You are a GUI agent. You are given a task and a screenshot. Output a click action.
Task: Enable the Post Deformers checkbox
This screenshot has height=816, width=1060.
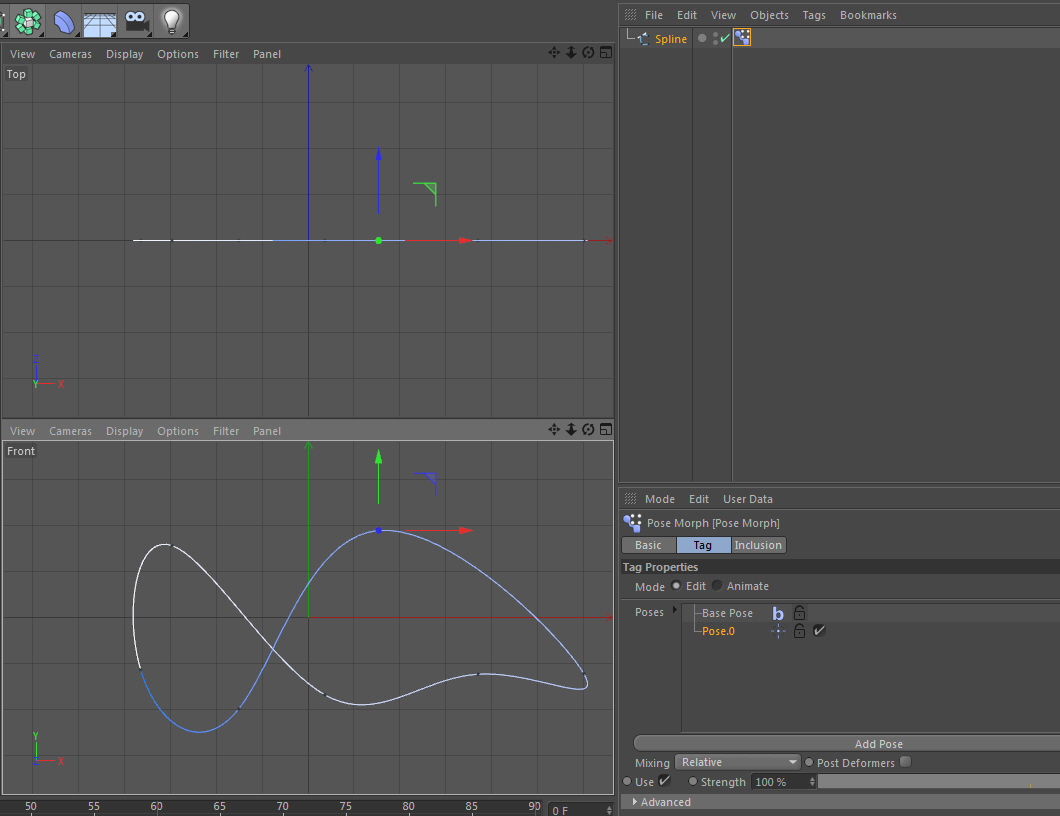906,762
